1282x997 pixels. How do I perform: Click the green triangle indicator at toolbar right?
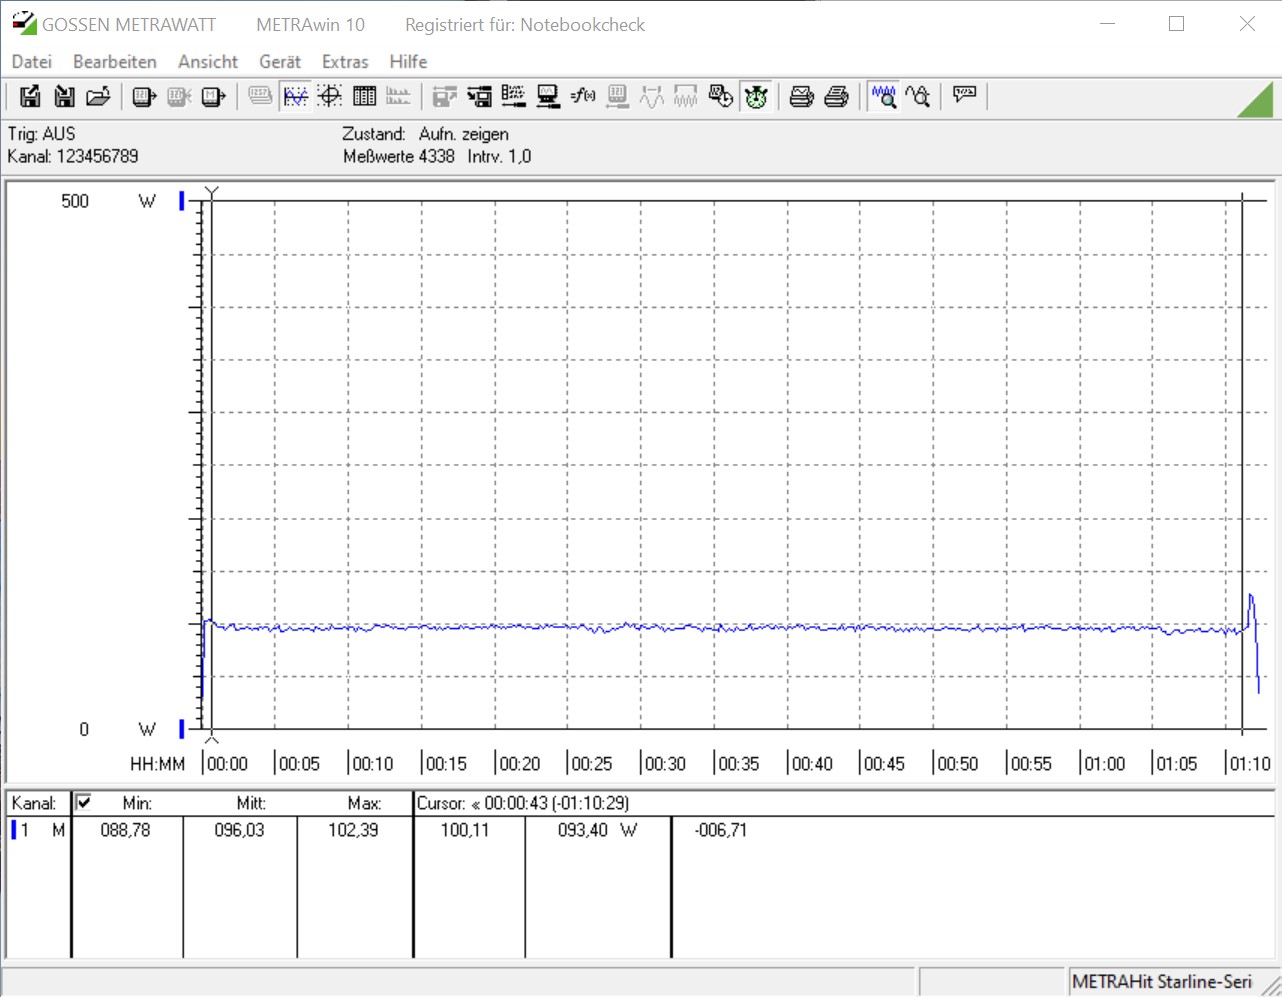(x=1257, y=100)
